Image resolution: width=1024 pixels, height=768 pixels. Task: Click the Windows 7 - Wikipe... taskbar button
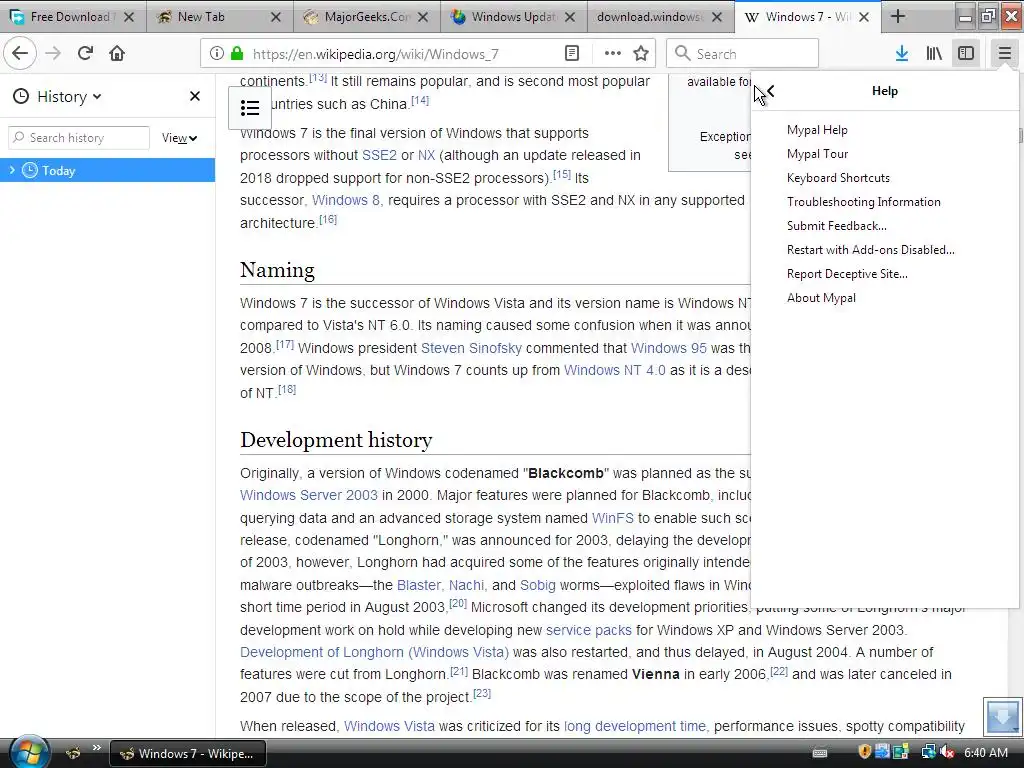tap(188, 754)
